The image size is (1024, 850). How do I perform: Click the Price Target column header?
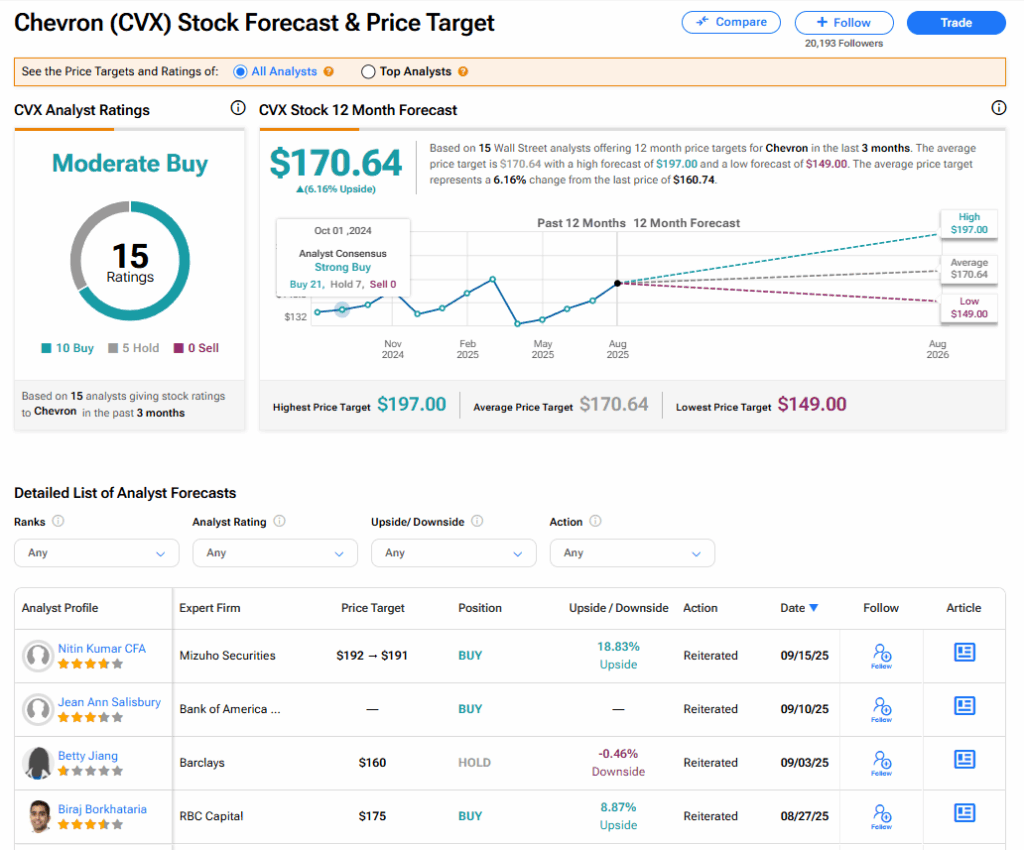click(x=372, y=608)
